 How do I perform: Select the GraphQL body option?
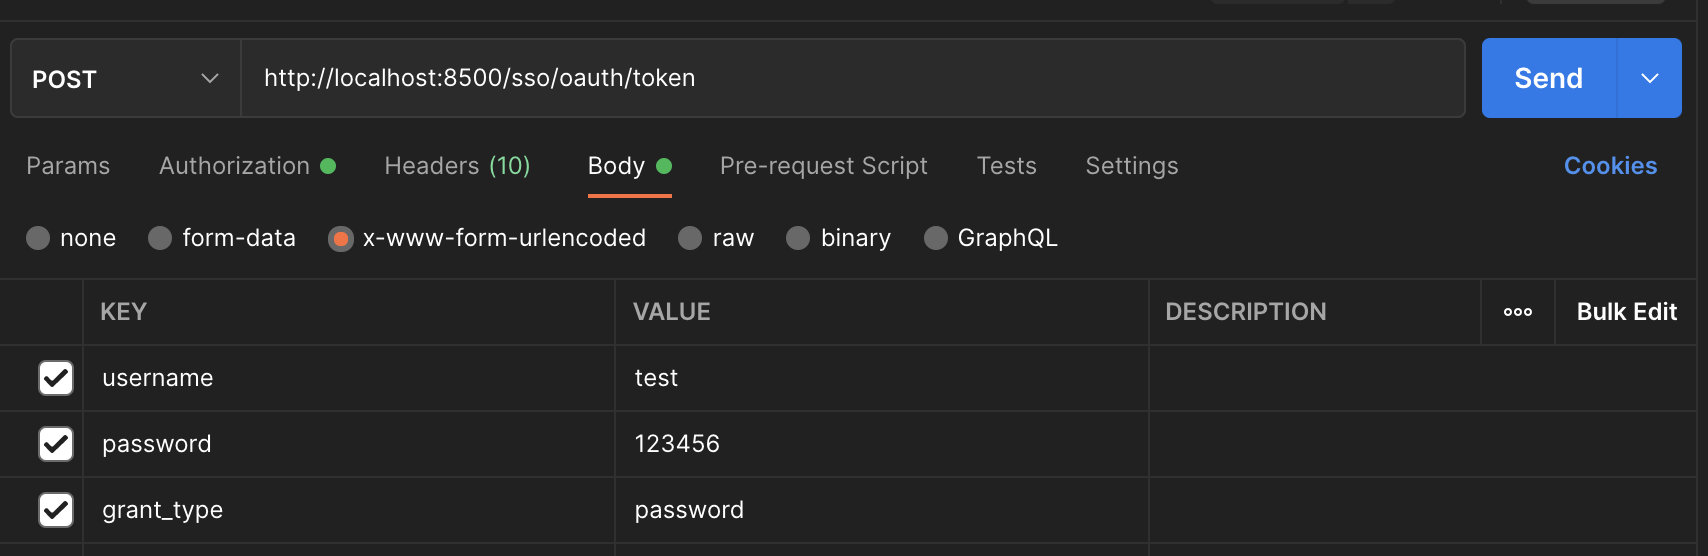point(936,238)
